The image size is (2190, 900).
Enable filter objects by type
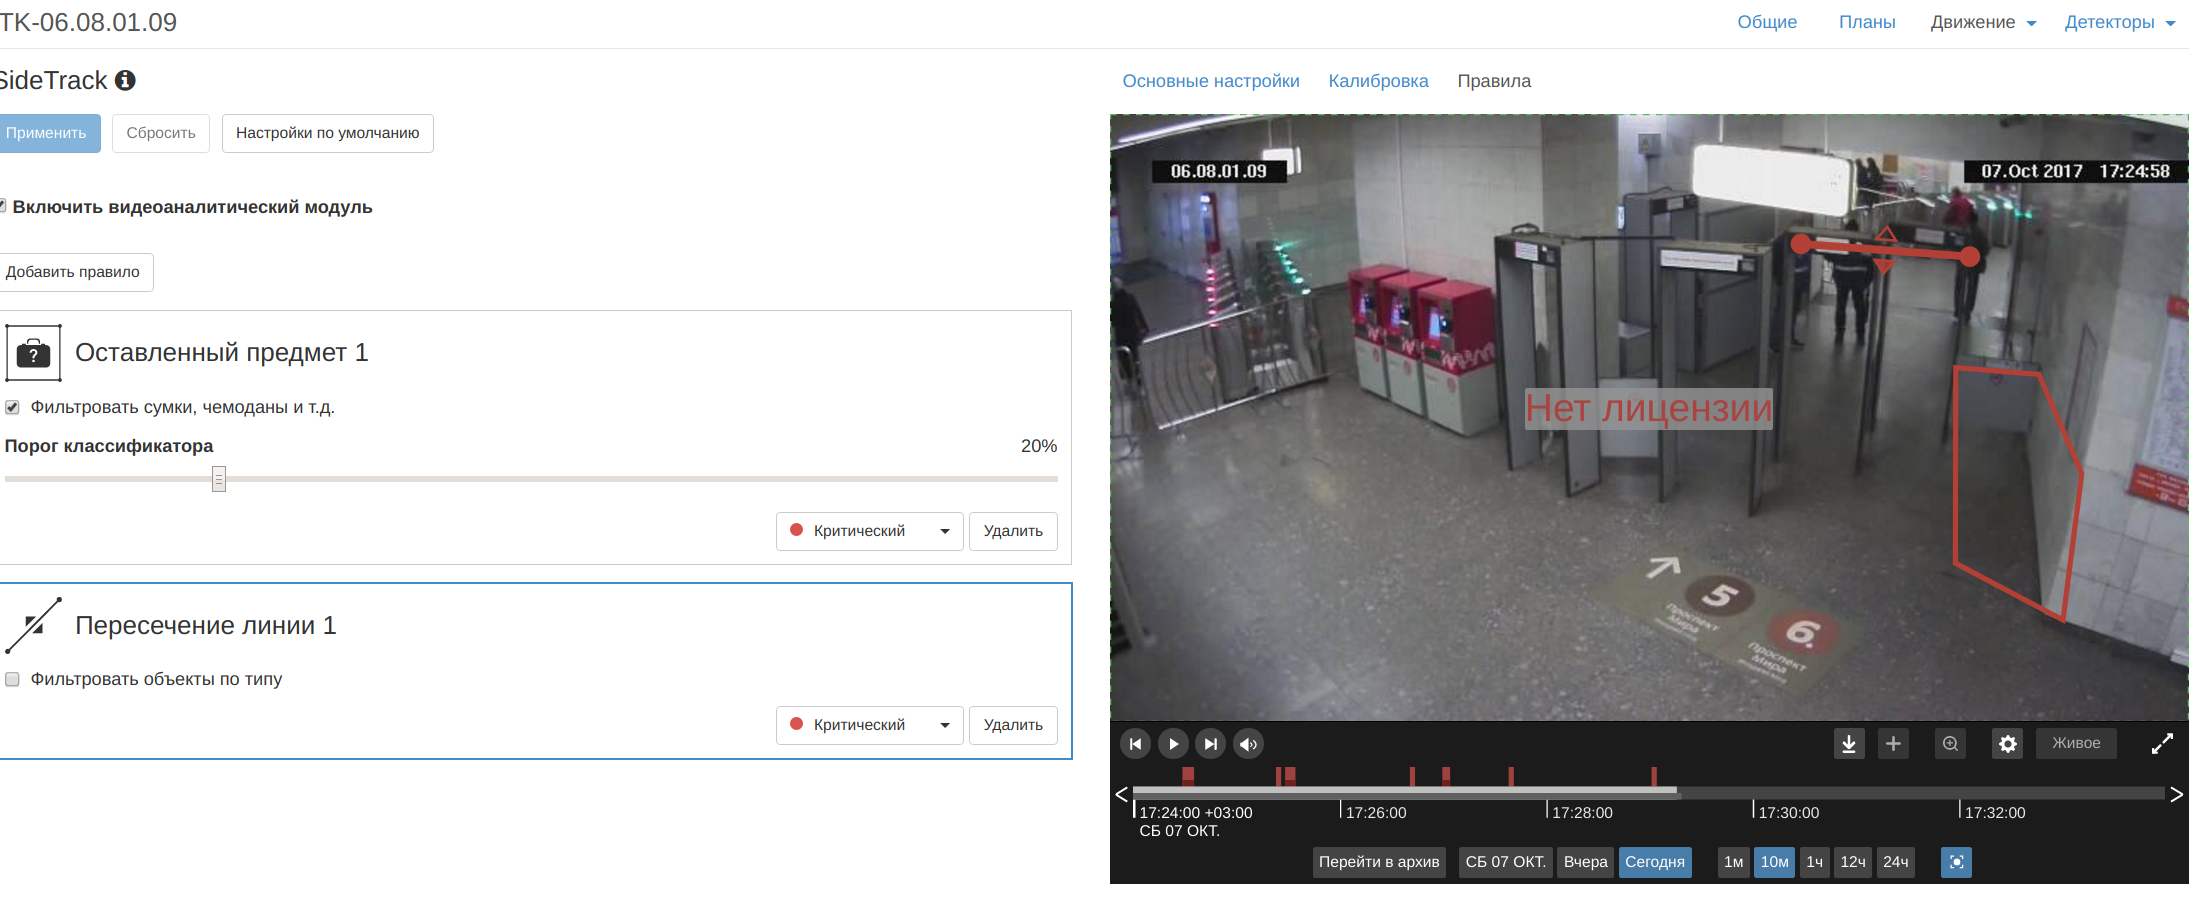pos(13,679)
